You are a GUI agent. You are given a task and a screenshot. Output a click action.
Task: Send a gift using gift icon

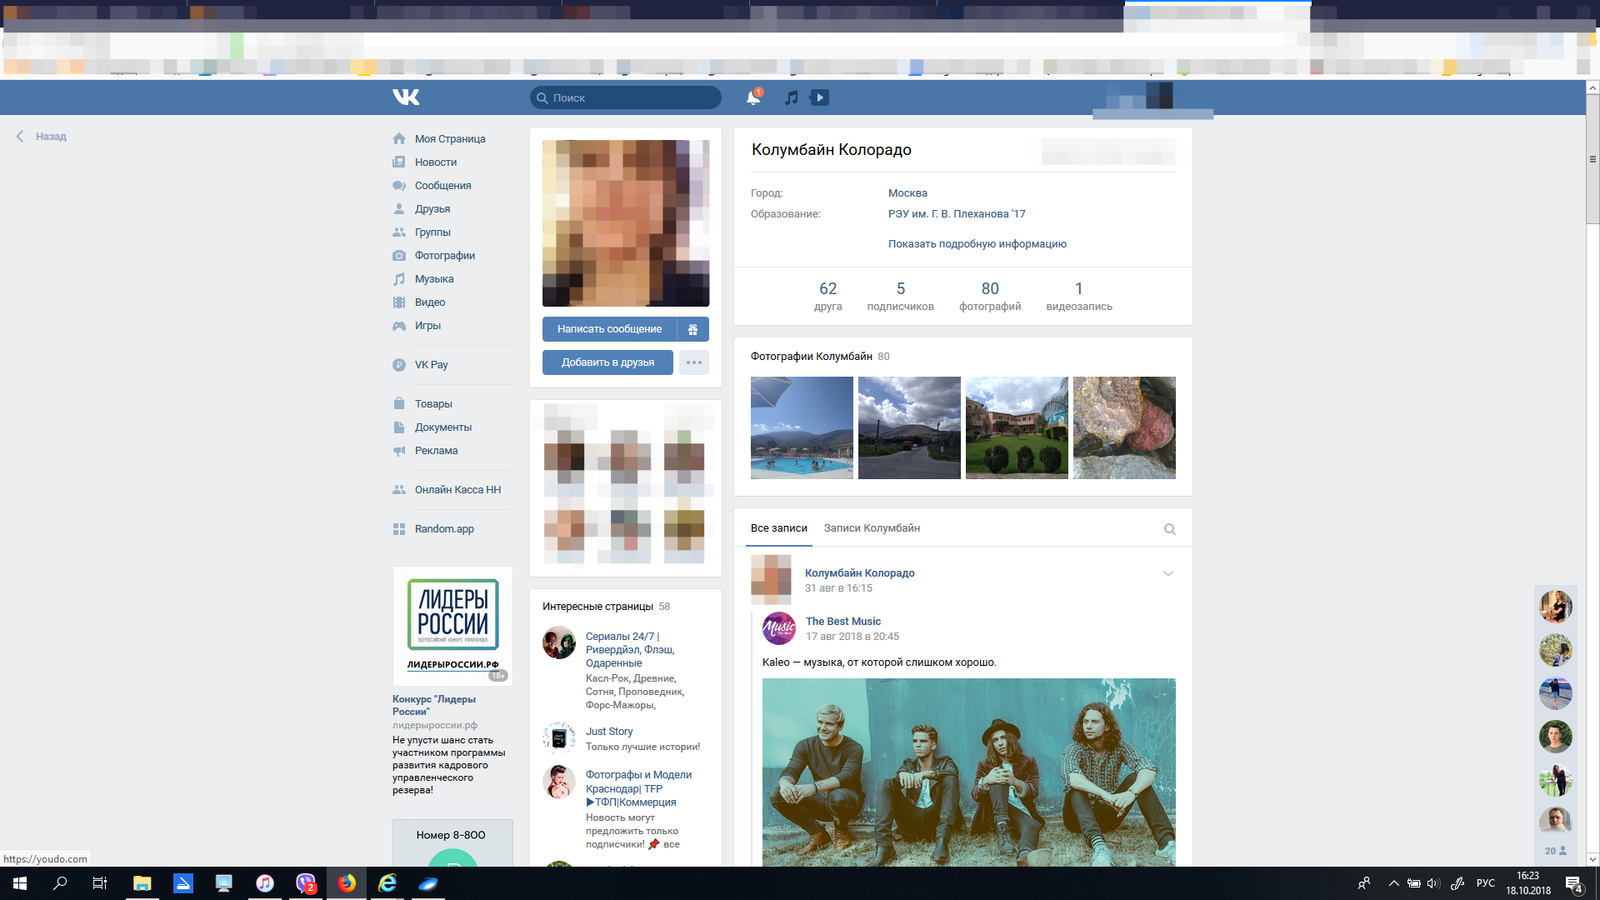(x=693, y=329)
